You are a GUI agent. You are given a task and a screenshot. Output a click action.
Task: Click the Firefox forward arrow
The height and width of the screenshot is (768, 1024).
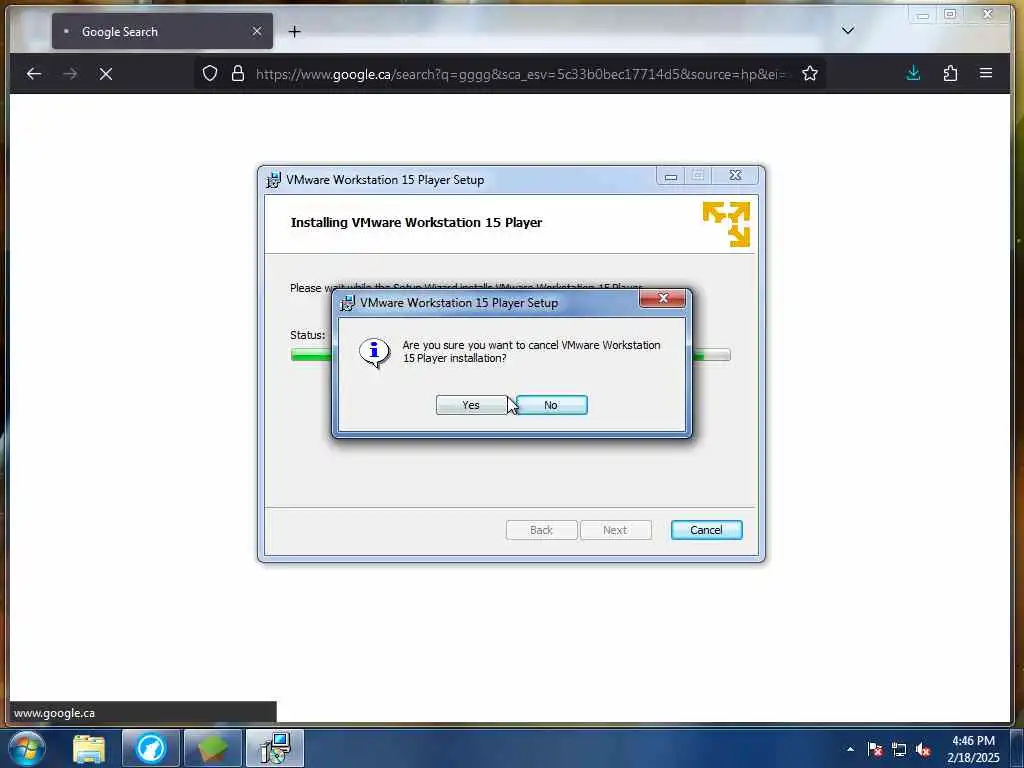click(70, 74)
